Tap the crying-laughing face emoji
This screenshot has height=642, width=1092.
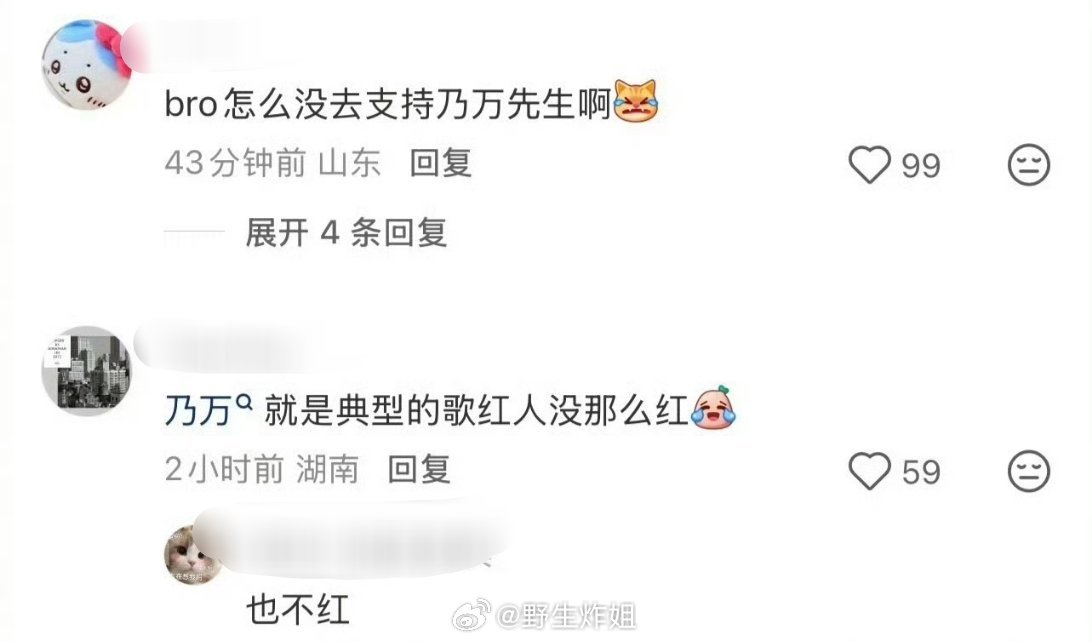(712, 407)
